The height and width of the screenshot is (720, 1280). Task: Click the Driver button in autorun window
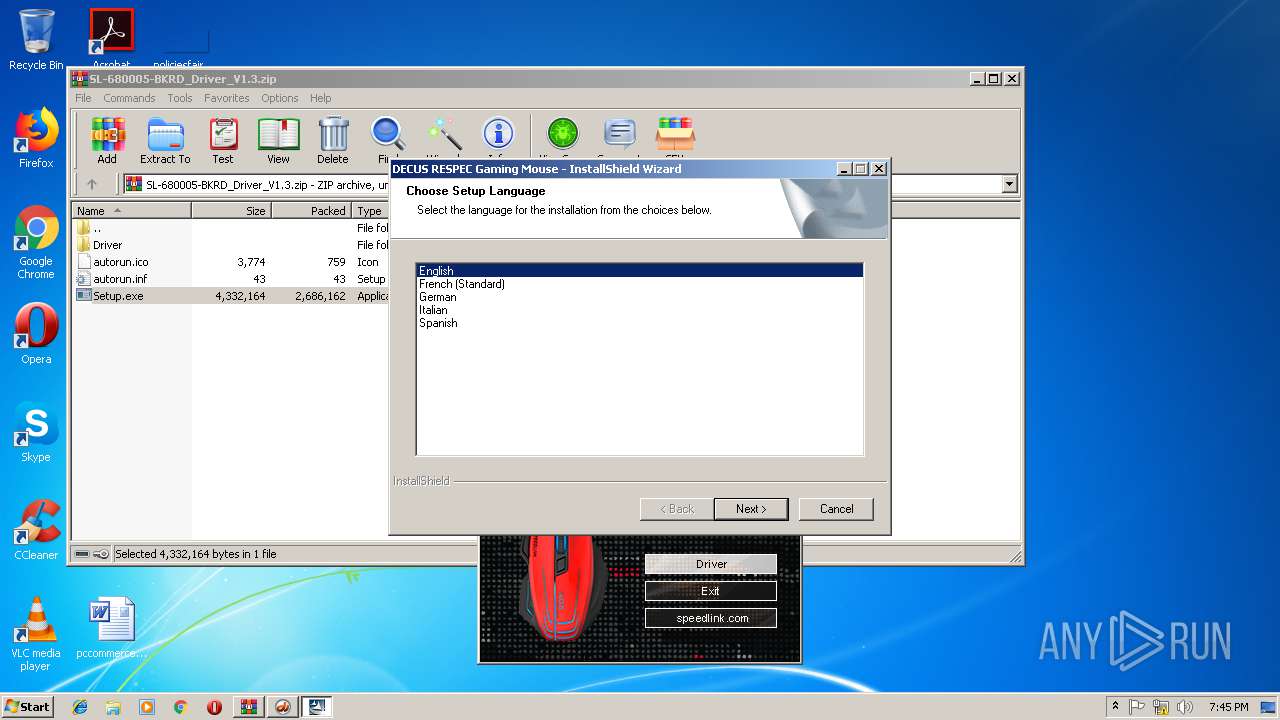(x=711, y=564)
